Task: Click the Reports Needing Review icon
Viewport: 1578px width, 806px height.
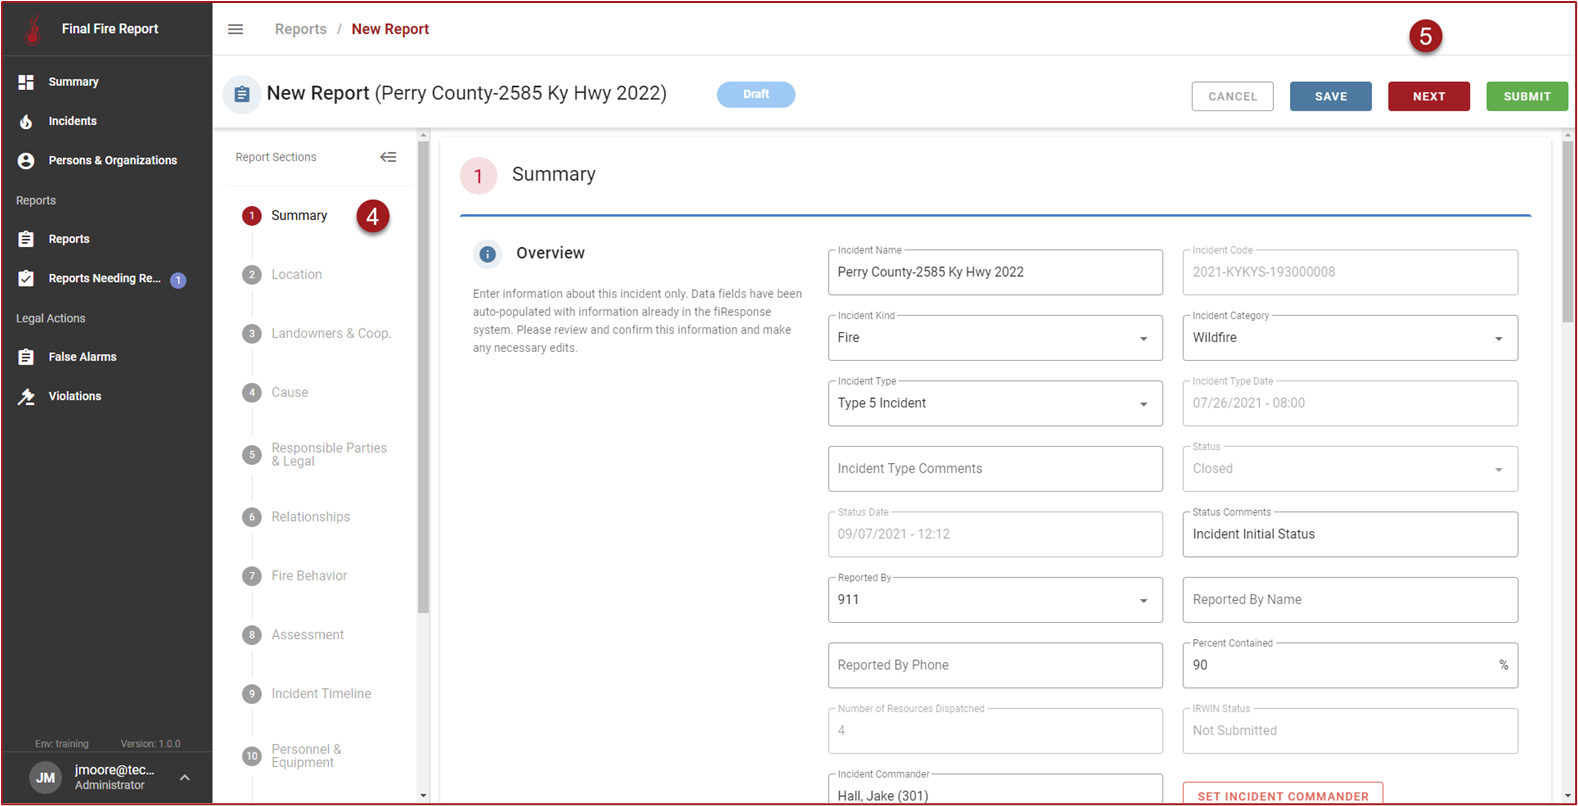Action: (26, 278)
